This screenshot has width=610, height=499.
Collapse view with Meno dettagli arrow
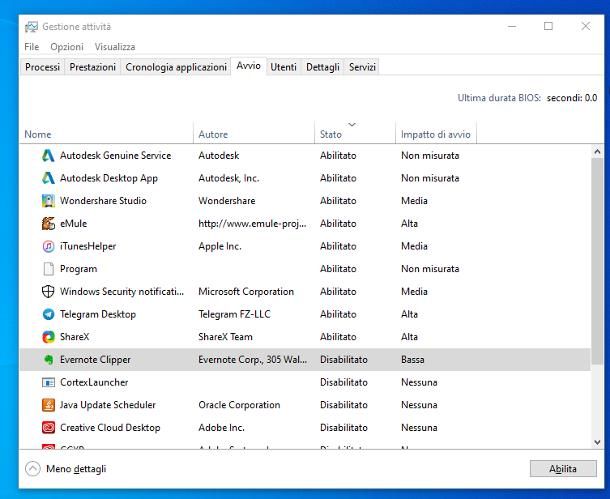click(x=33, y=469)
